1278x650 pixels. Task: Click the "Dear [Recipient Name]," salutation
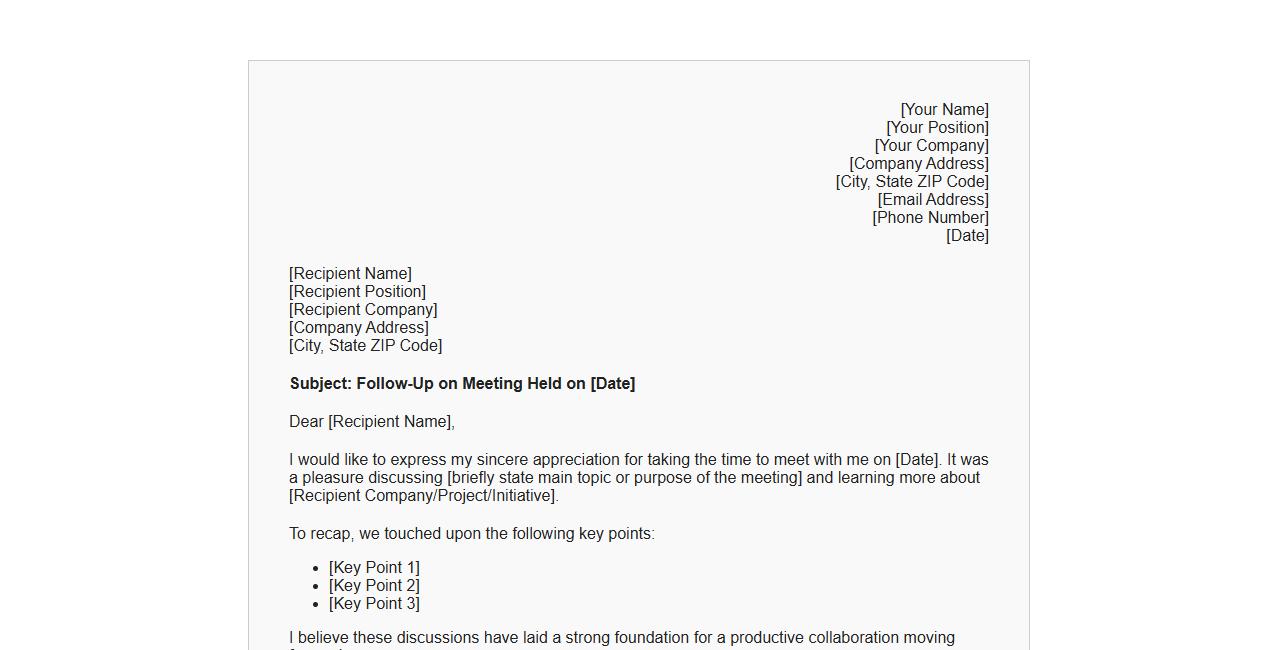tap(372, 422)
